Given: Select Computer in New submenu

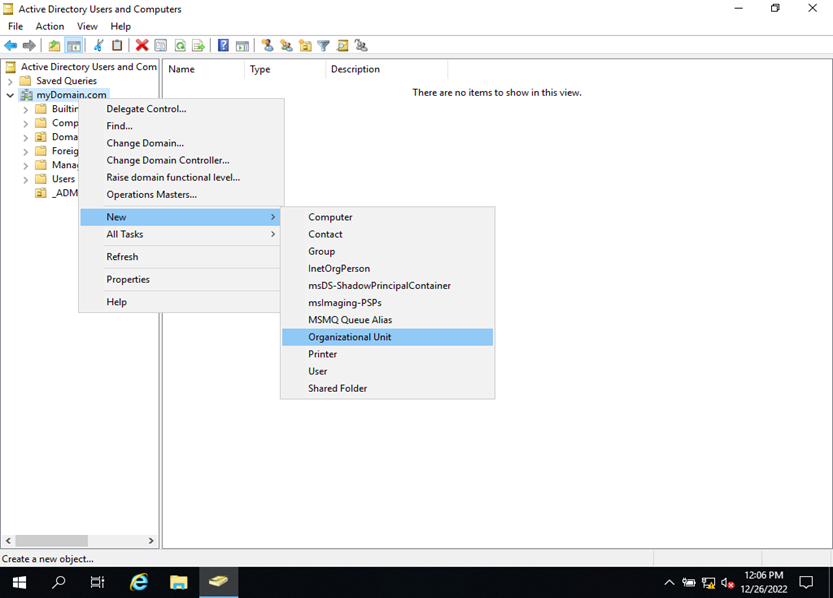Looking at the screenshot, I should 387,217.
